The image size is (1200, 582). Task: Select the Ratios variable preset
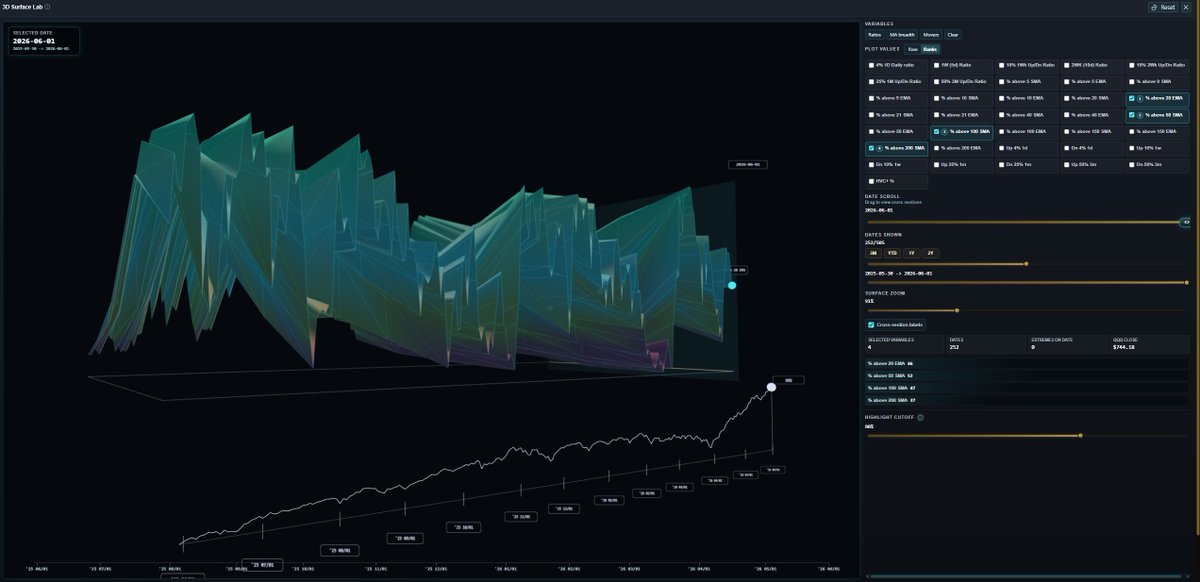pos(875,34)
